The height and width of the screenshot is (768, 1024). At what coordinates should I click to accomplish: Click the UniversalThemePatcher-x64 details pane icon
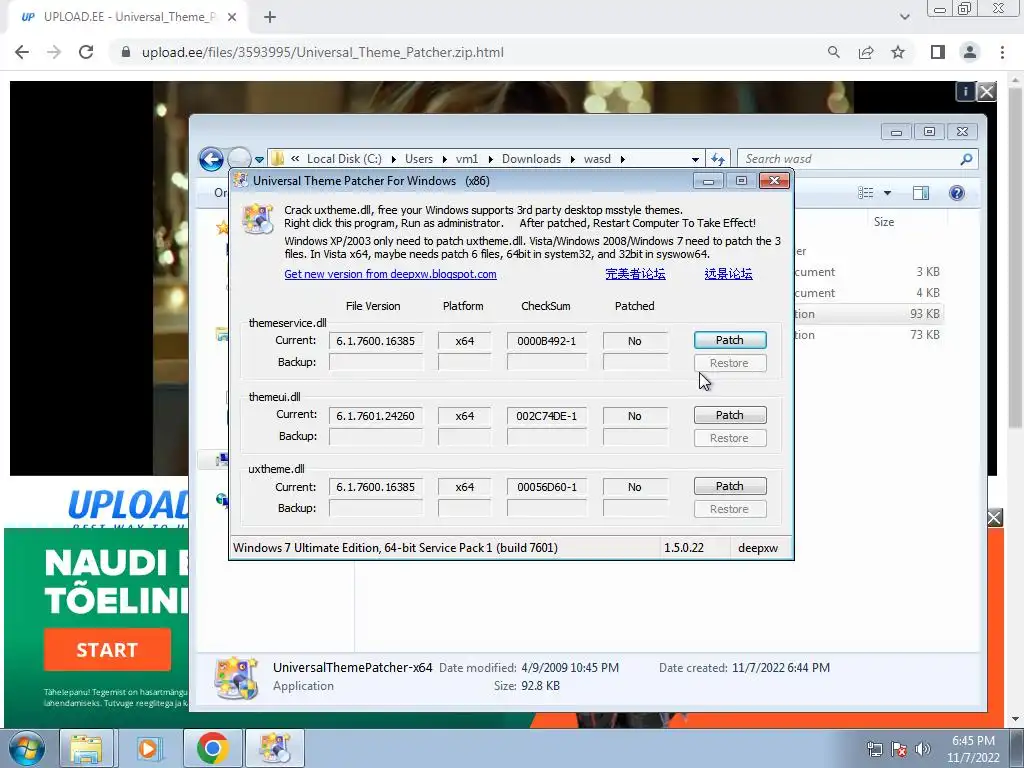(236, 678)
